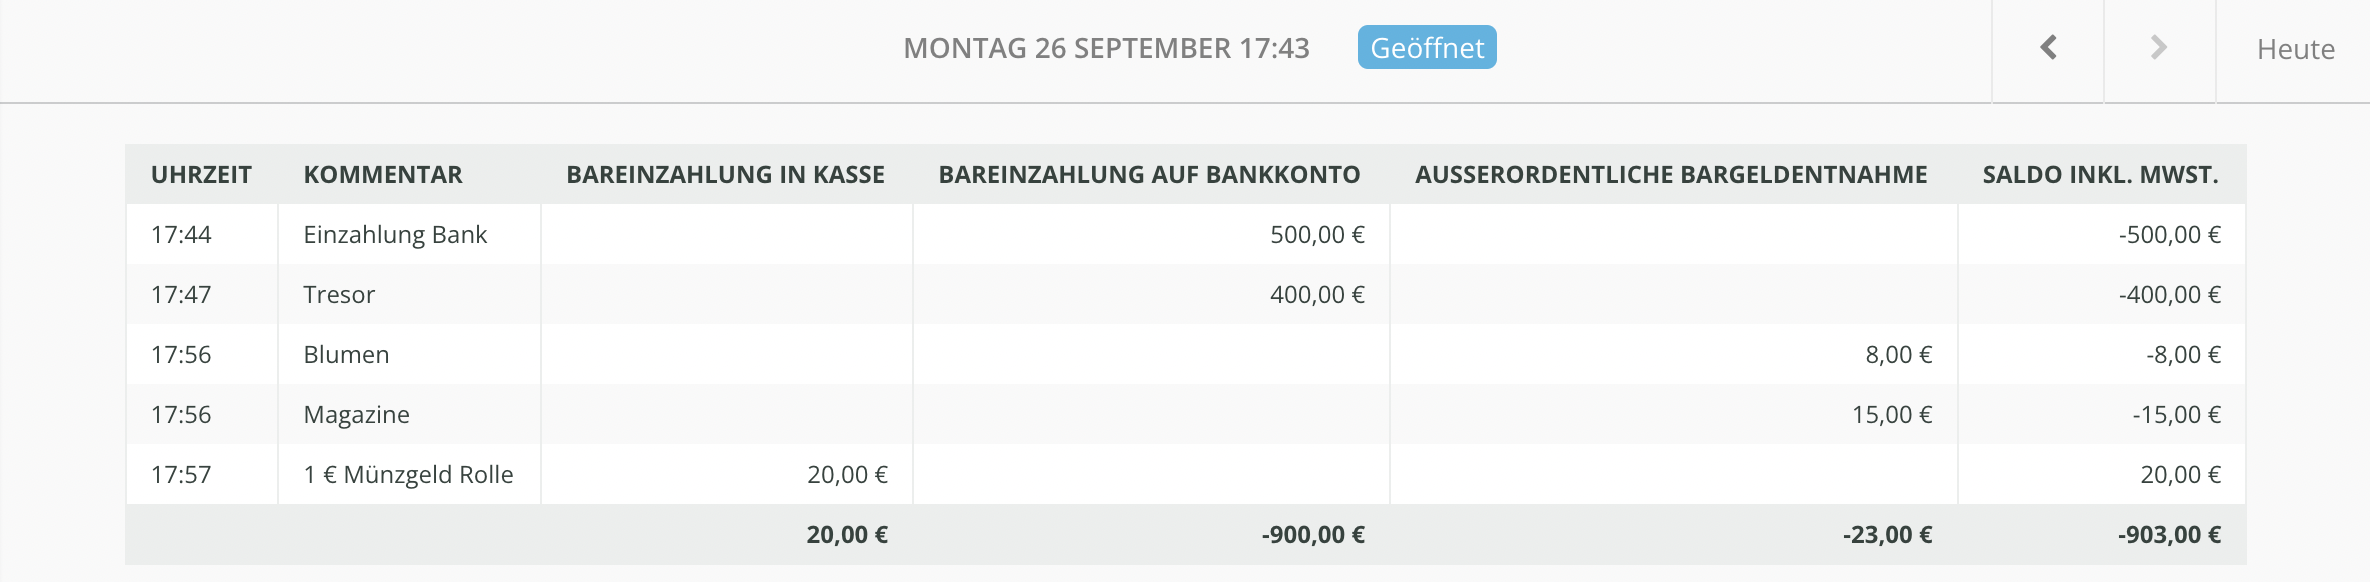Click the -903,00 € total balance
Image resolution: width=2370 pixels, height=582 pixels.
click(2169, 535)
